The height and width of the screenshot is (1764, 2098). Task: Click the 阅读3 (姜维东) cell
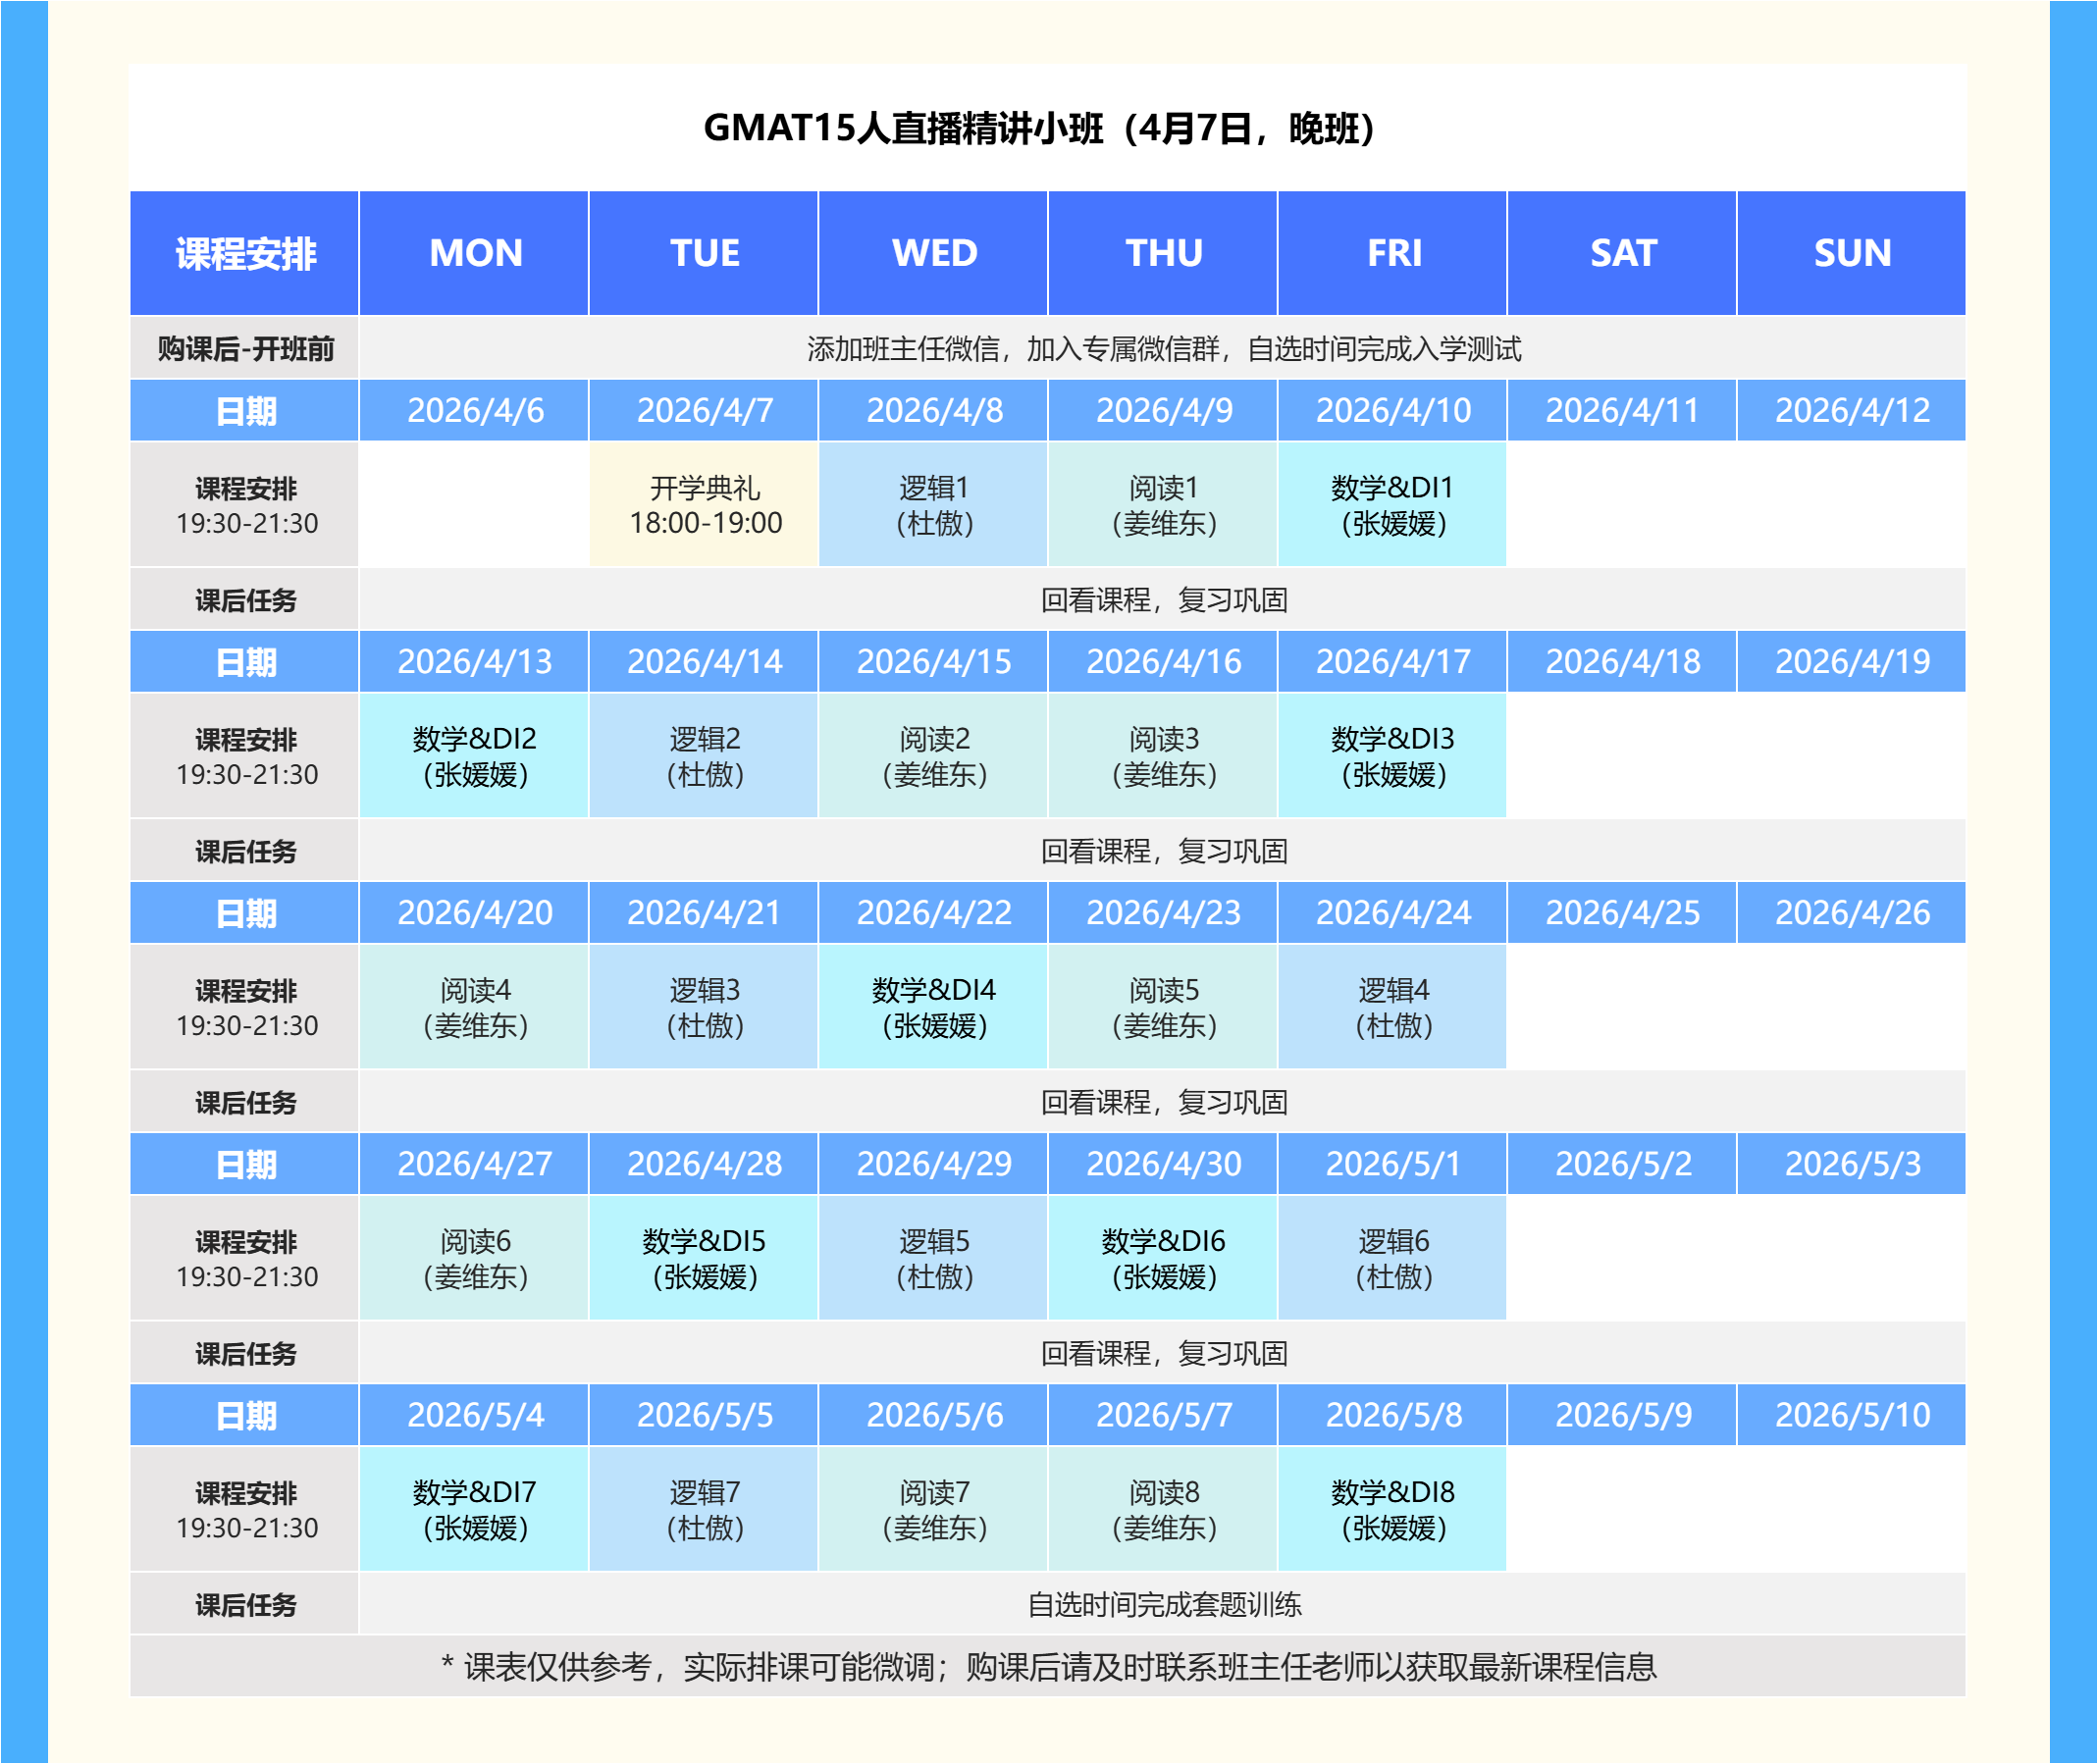1163,756
